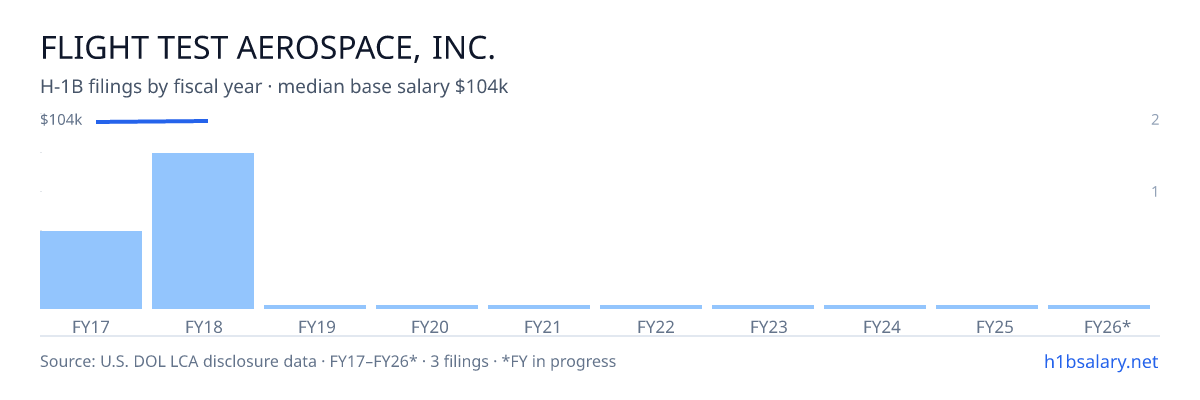Select the FY24 bar stub
This screenshot has width=1200, height=400.
[875, 307]
